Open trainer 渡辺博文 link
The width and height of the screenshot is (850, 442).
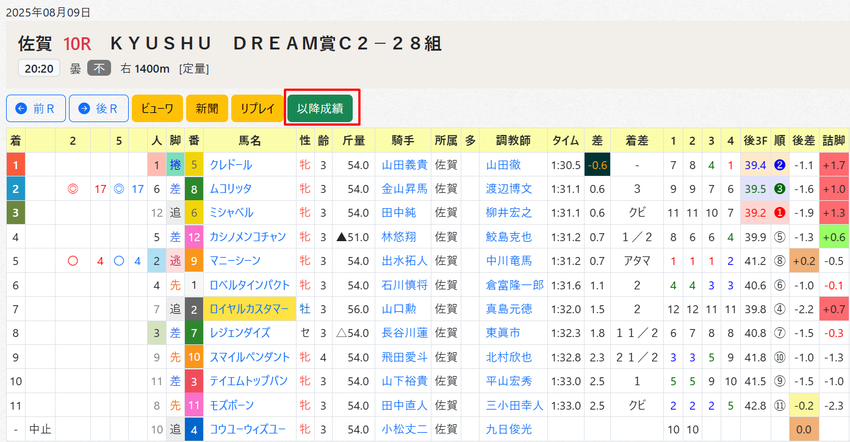tap(508, 189)
